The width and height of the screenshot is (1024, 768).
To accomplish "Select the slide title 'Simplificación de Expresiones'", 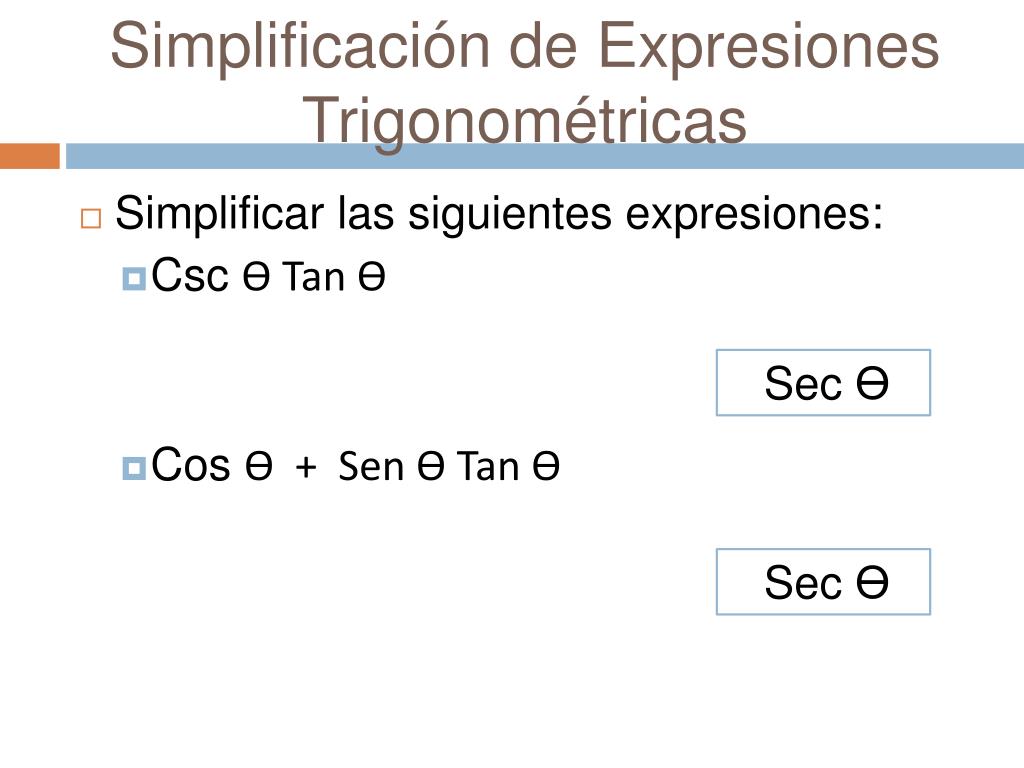I will (524, 46).
